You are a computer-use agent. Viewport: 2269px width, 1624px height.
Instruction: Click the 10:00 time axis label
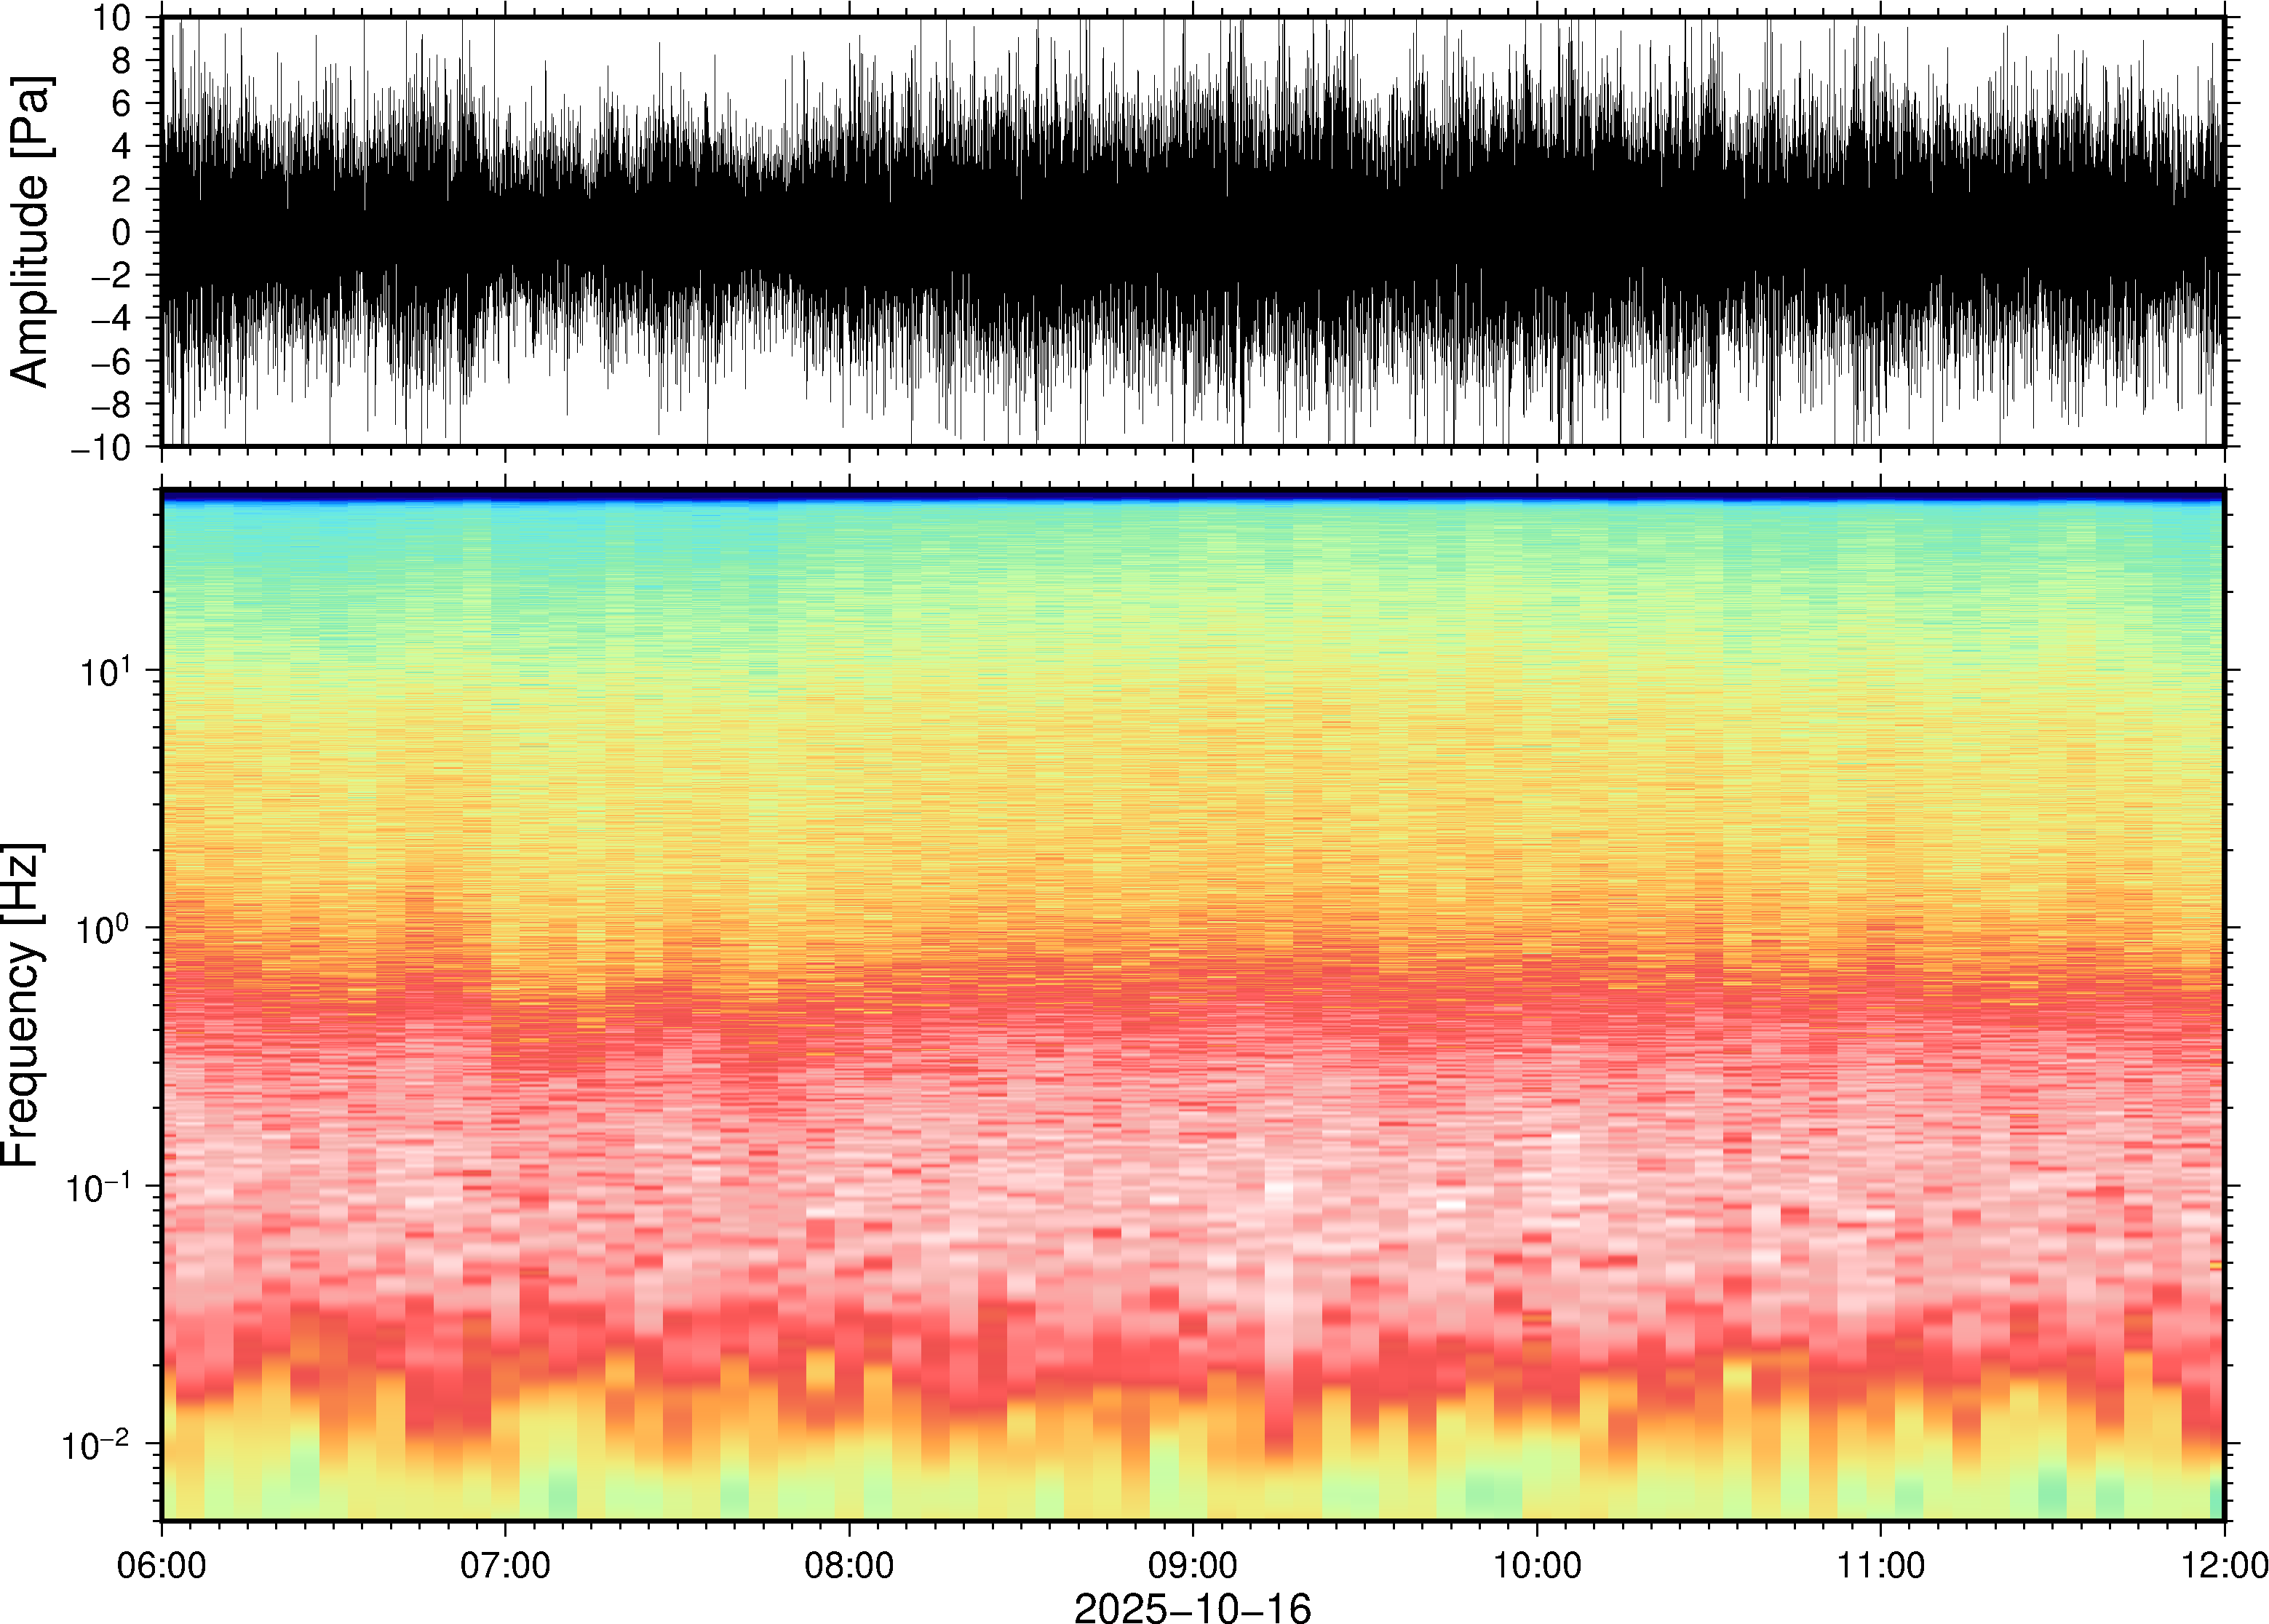1537,1565
